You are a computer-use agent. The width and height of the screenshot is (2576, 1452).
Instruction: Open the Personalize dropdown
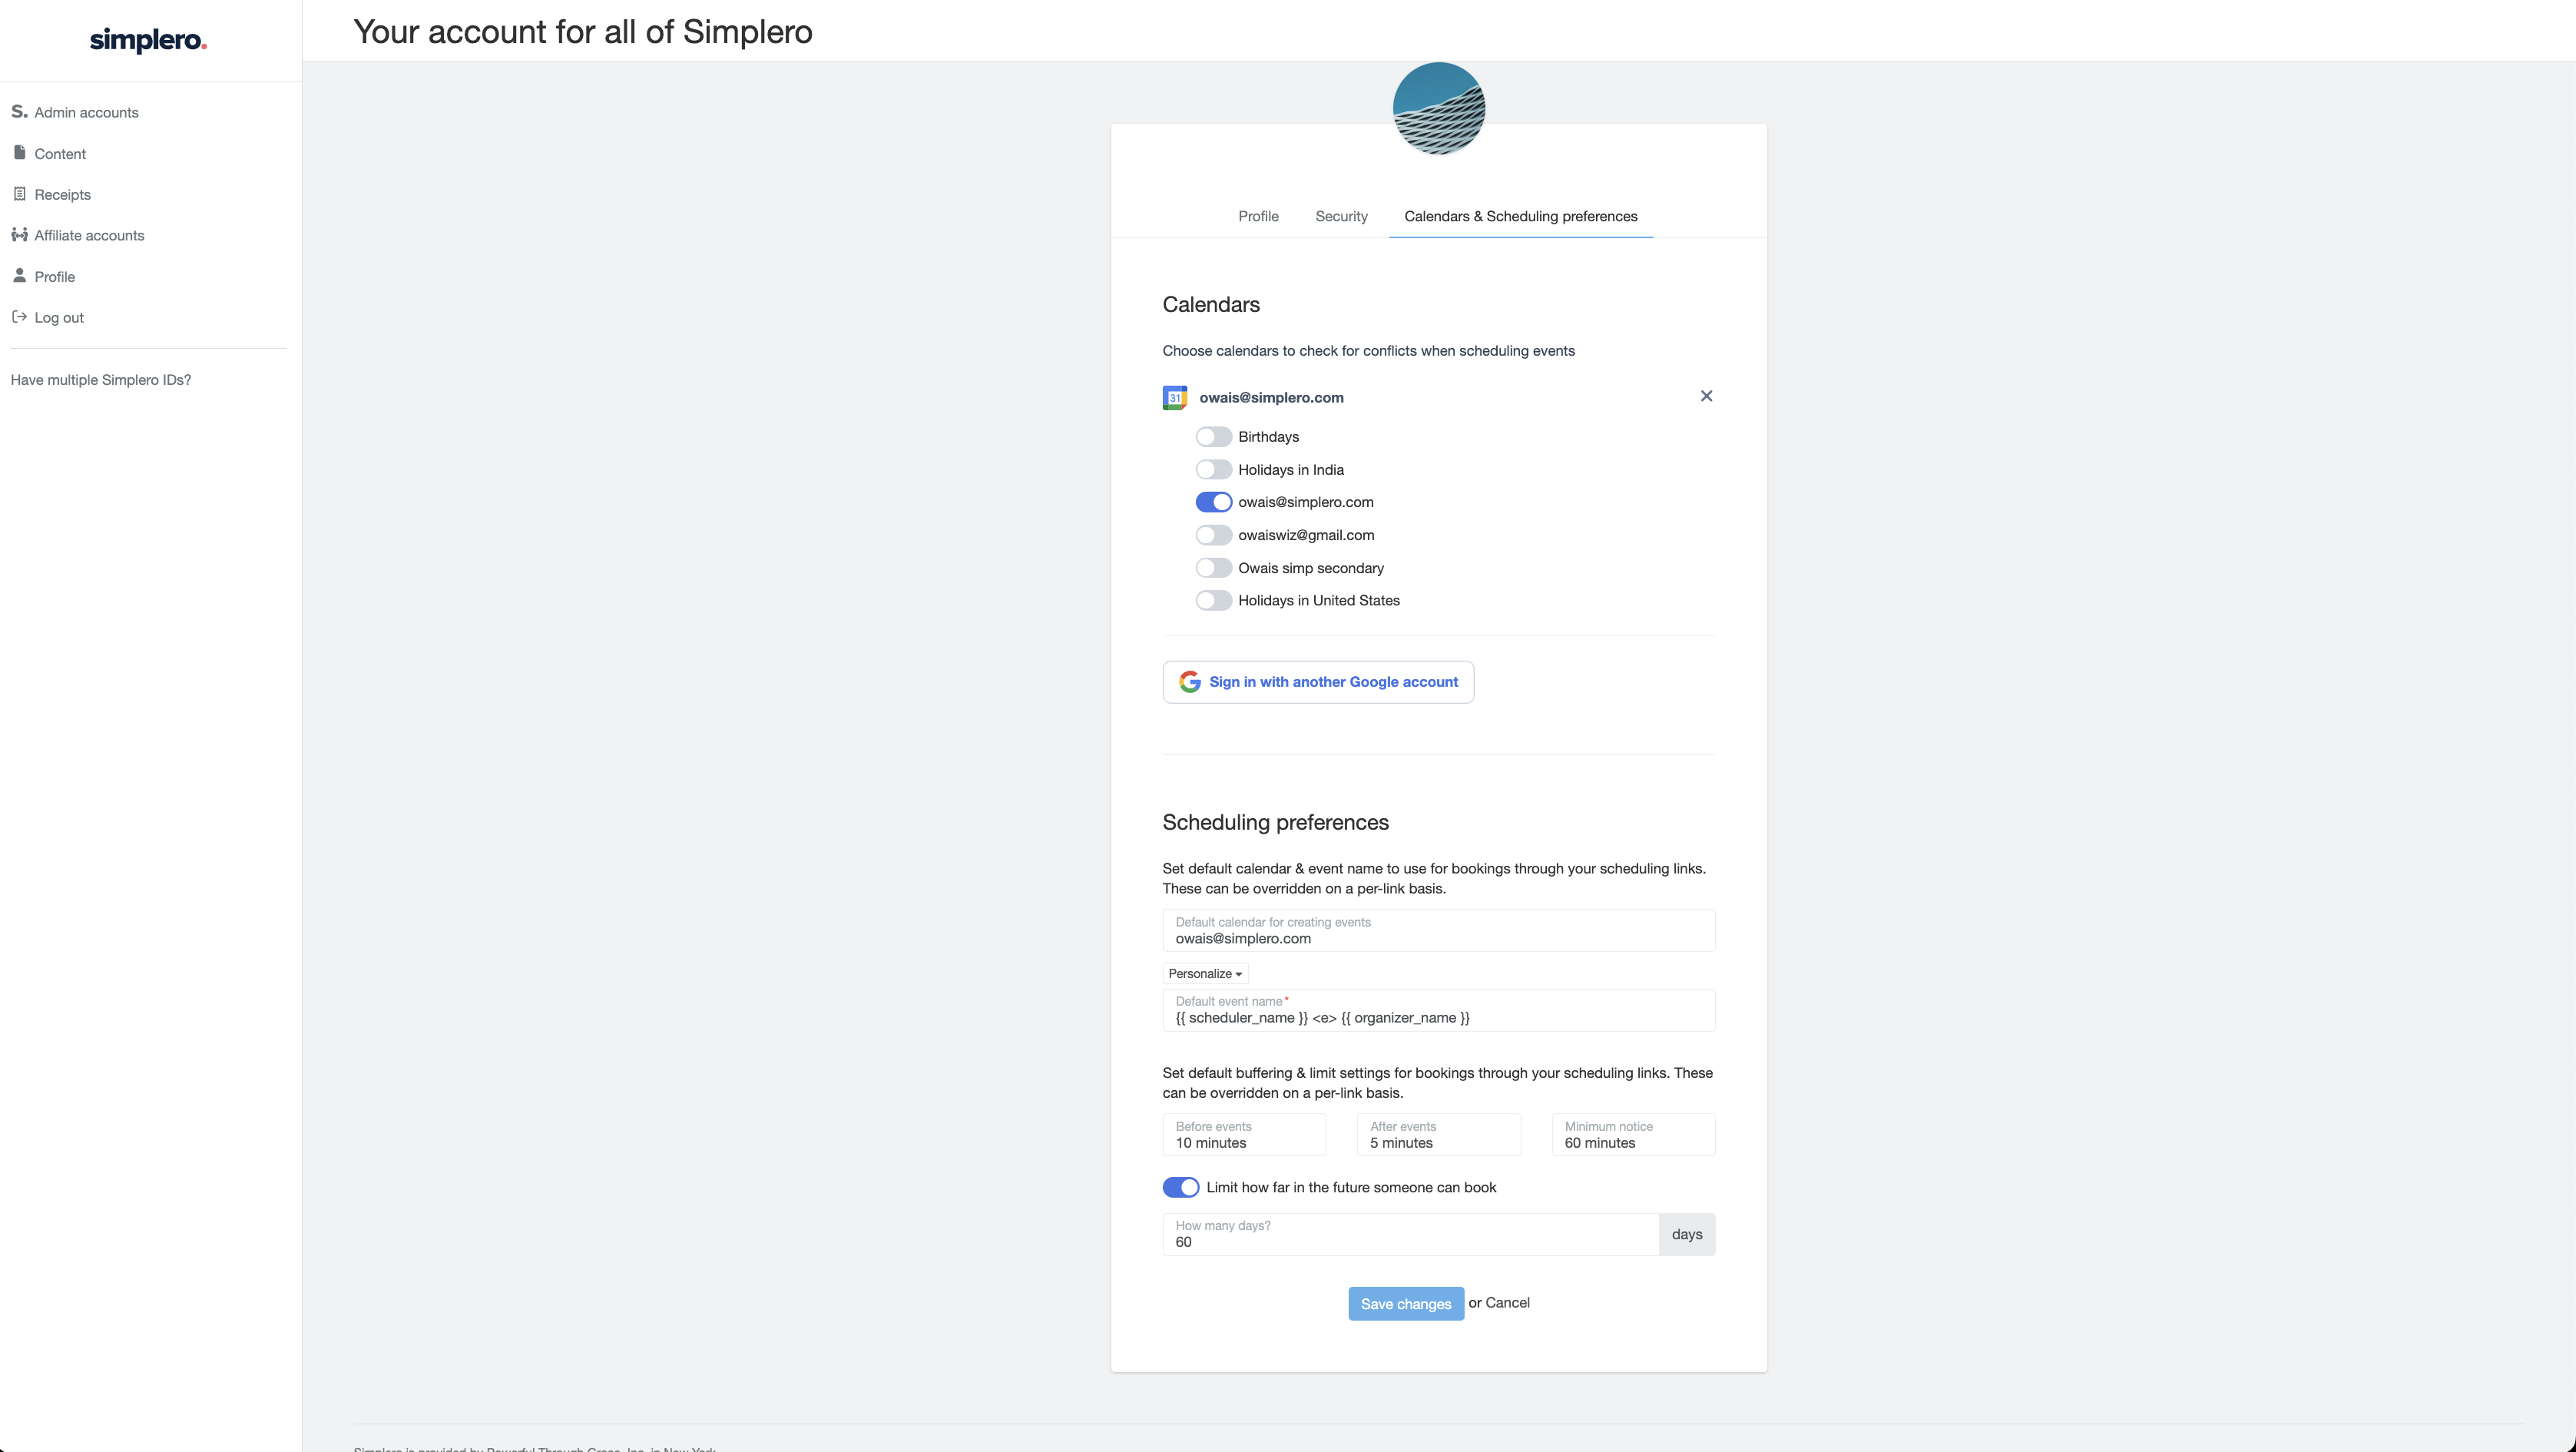tap(1205, 973)
